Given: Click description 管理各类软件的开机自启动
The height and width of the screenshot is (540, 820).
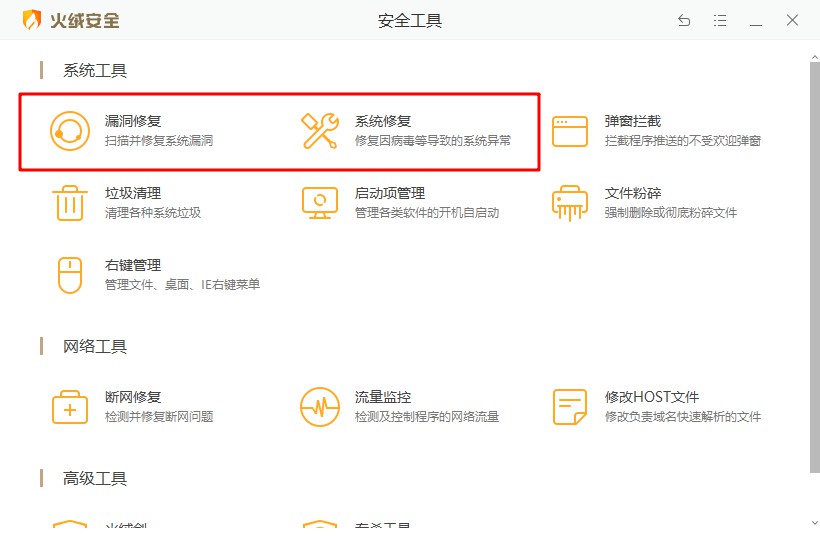Looking at the screenshot, I should 427,213.
